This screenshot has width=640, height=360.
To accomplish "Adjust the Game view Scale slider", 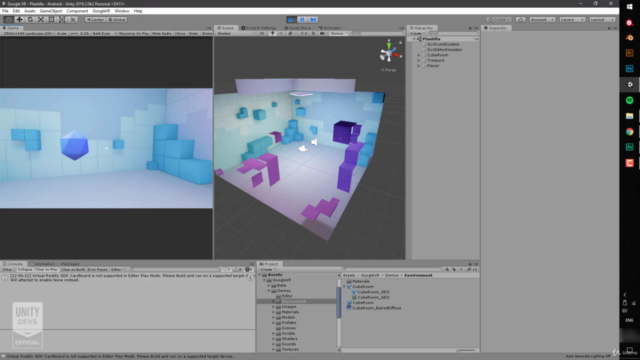I will pos(74,33).
